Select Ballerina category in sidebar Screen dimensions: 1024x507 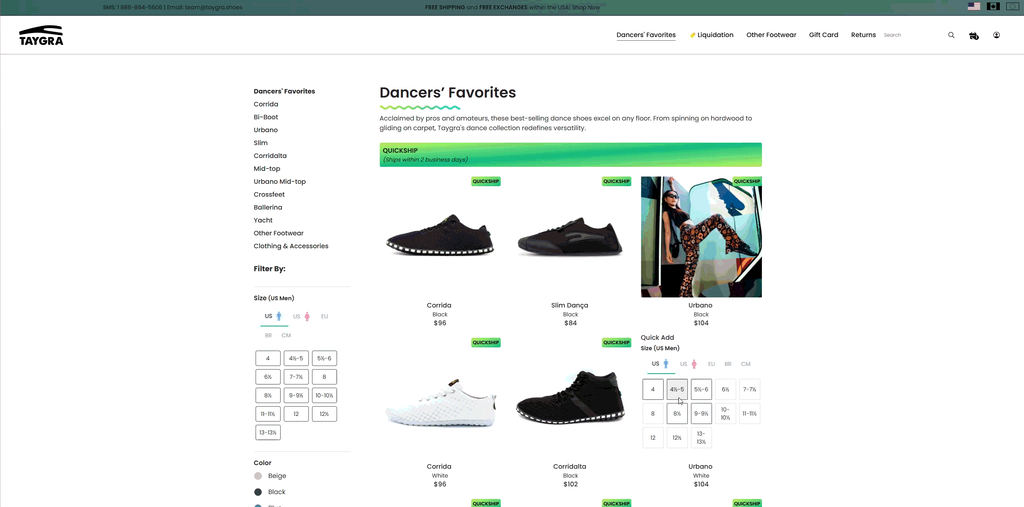(x=268, y=208)
